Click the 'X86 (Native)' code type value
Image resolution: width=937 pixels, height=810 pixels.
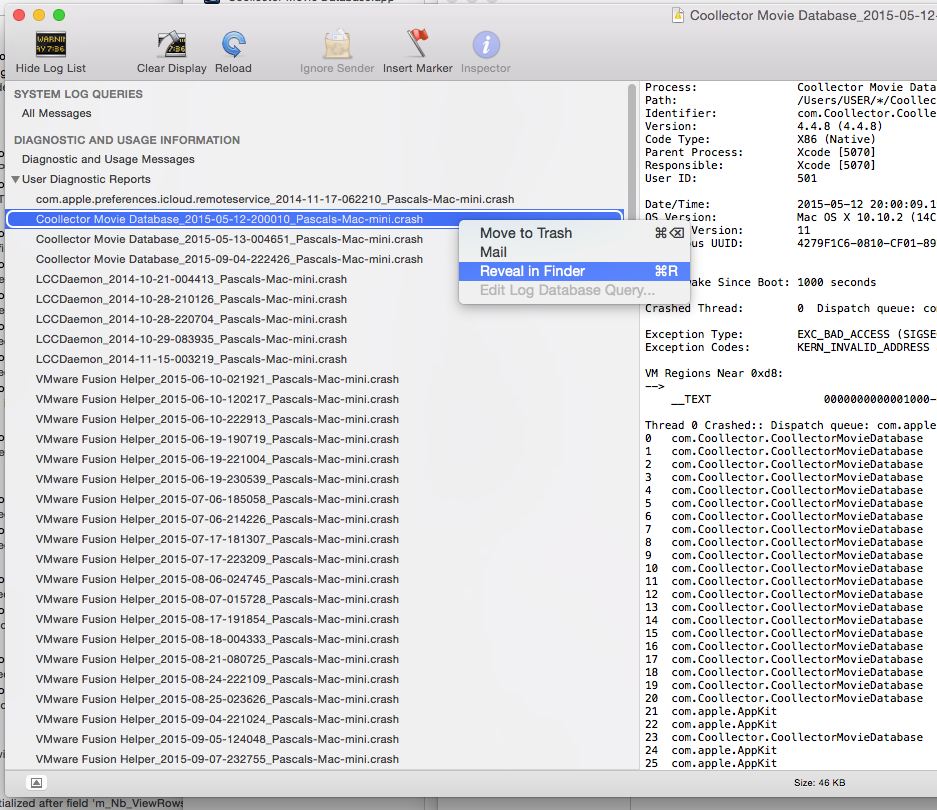click(x=836, y=140)
